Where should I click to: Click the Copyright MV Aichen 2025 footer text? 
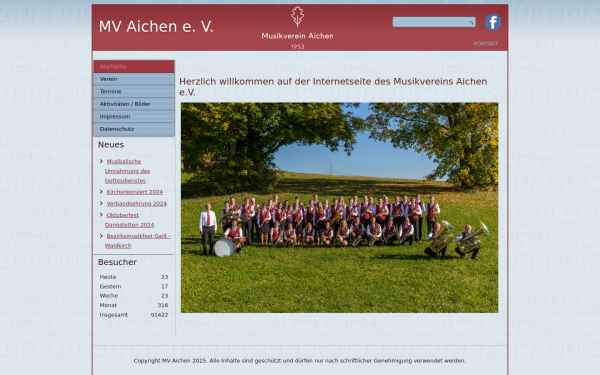tap(300, 361)
